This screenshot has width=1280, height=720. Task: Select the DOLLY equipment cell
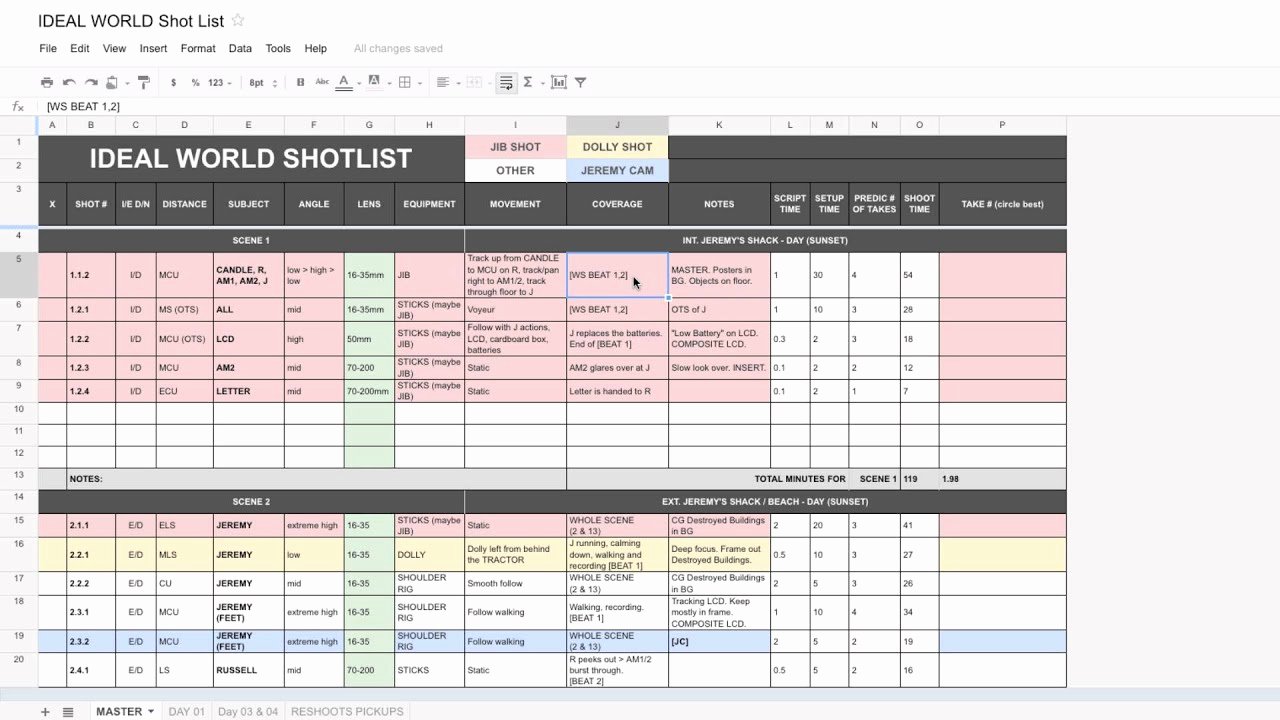[x=429, y=555]
